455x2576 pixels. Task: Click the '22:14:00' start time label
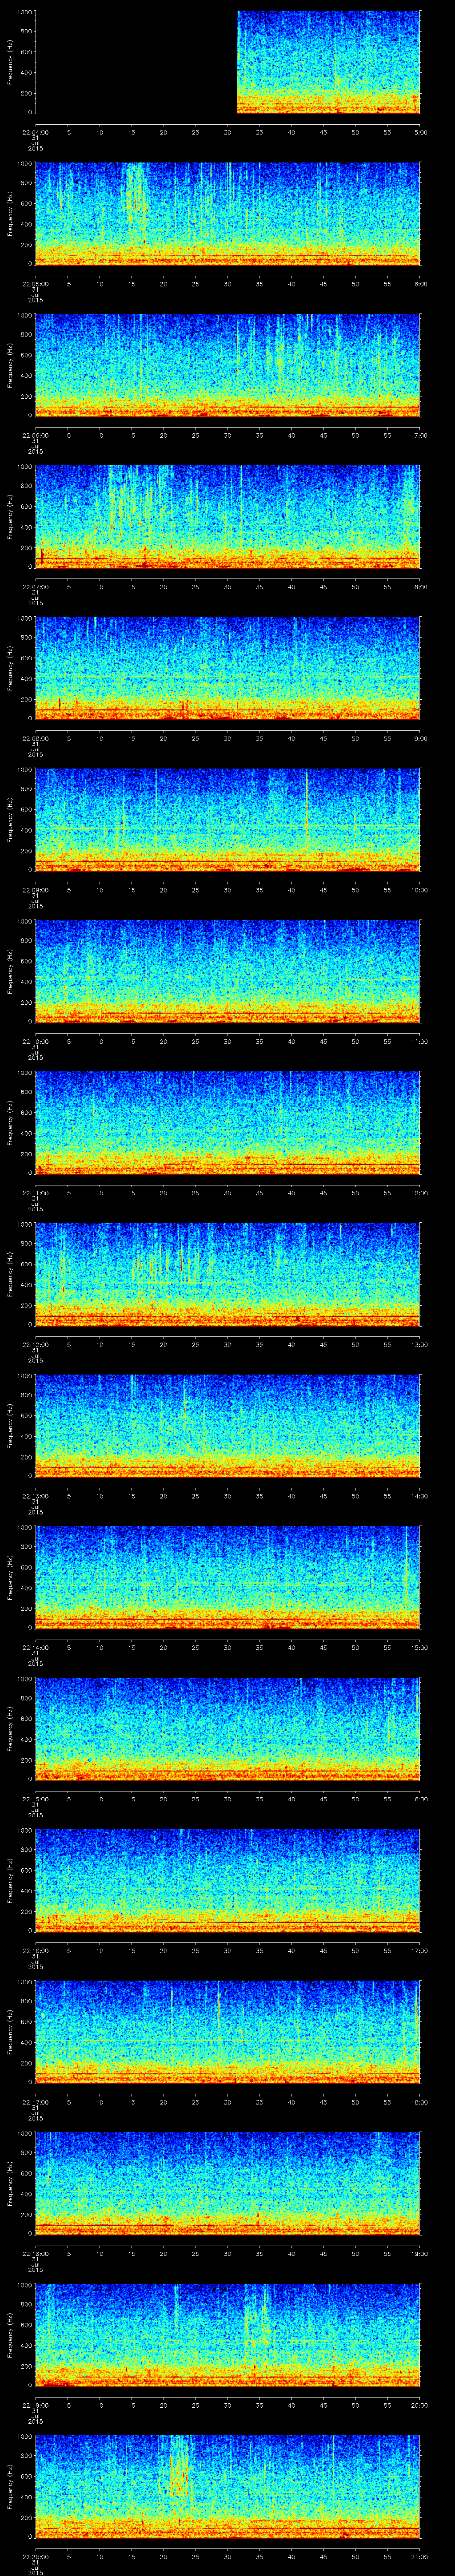point(35,1647)
